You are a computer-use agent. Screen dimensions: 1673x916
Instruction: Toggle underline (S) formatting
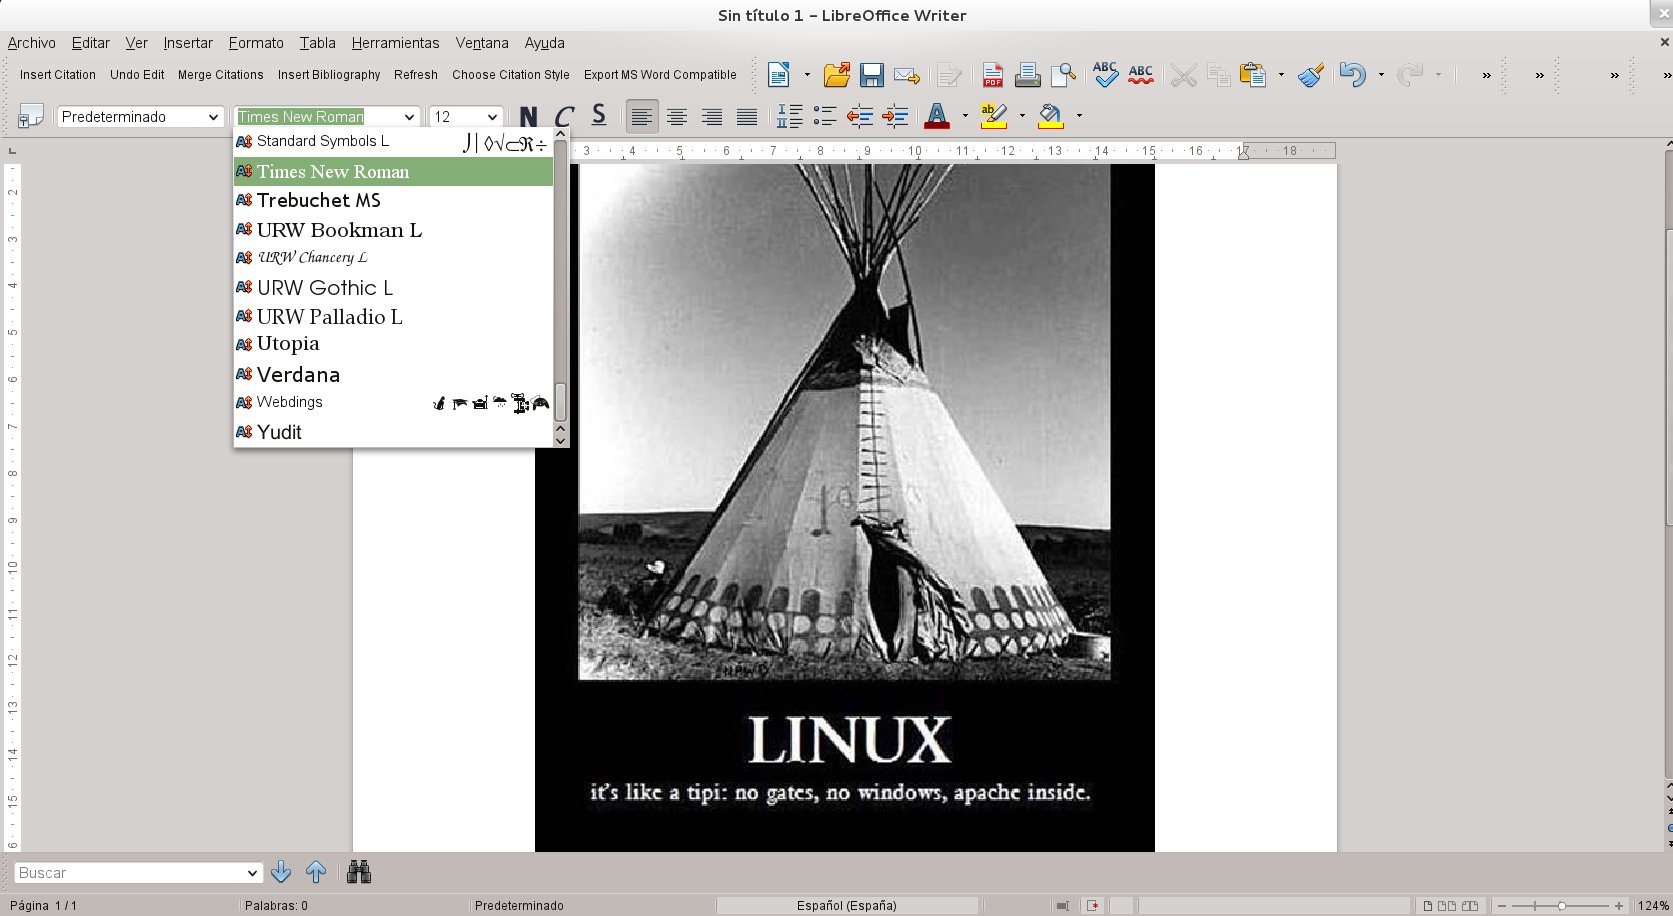599,116
